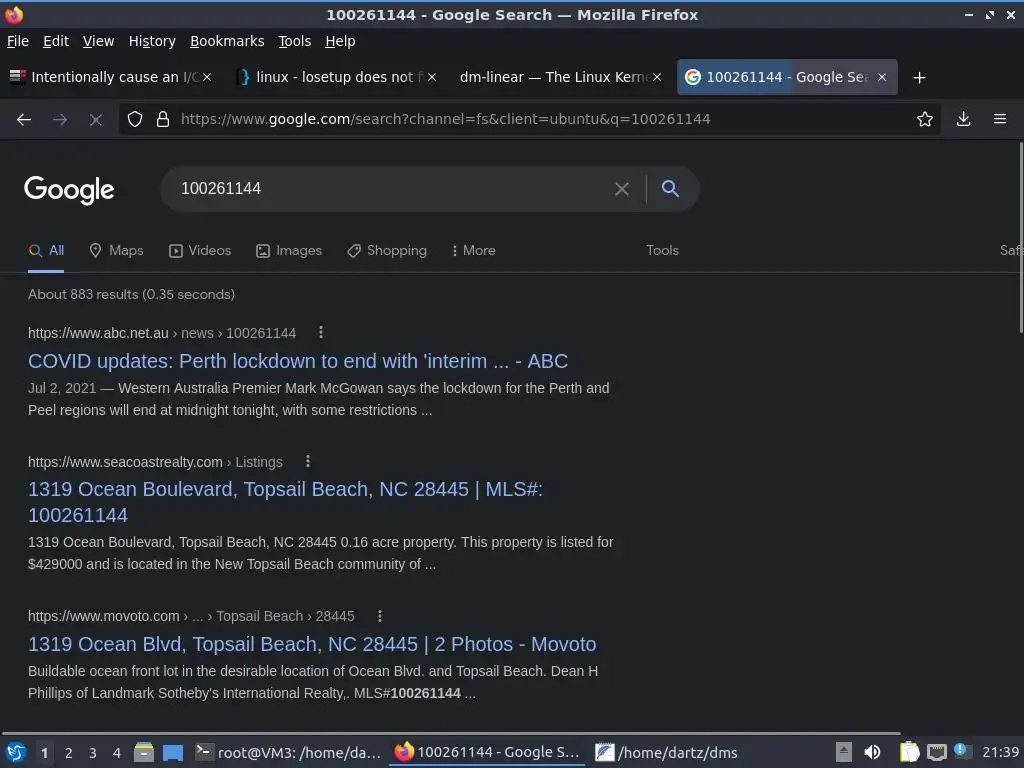The height and width of the screenshot is (768, 1024).
Task: Open the file manager taskbar icon
Action: click(x=144, y=753)
